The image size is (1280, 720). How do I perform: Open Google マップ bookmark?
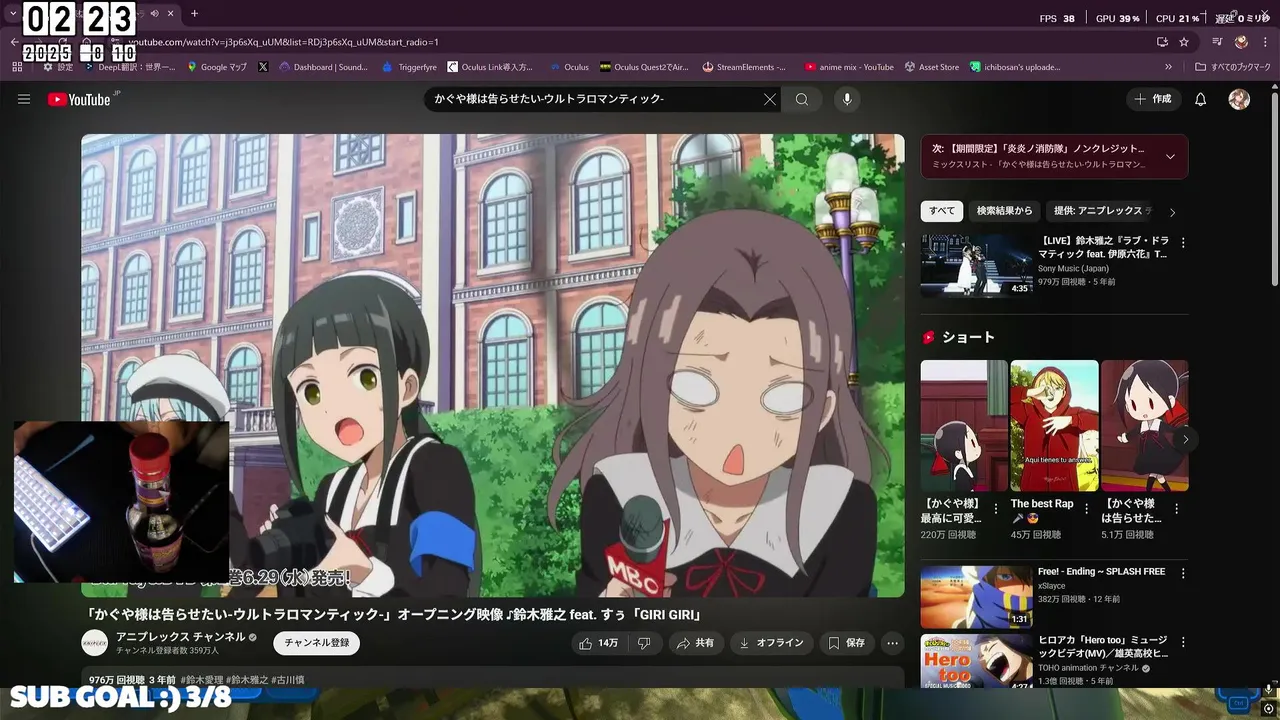(215, 67)
